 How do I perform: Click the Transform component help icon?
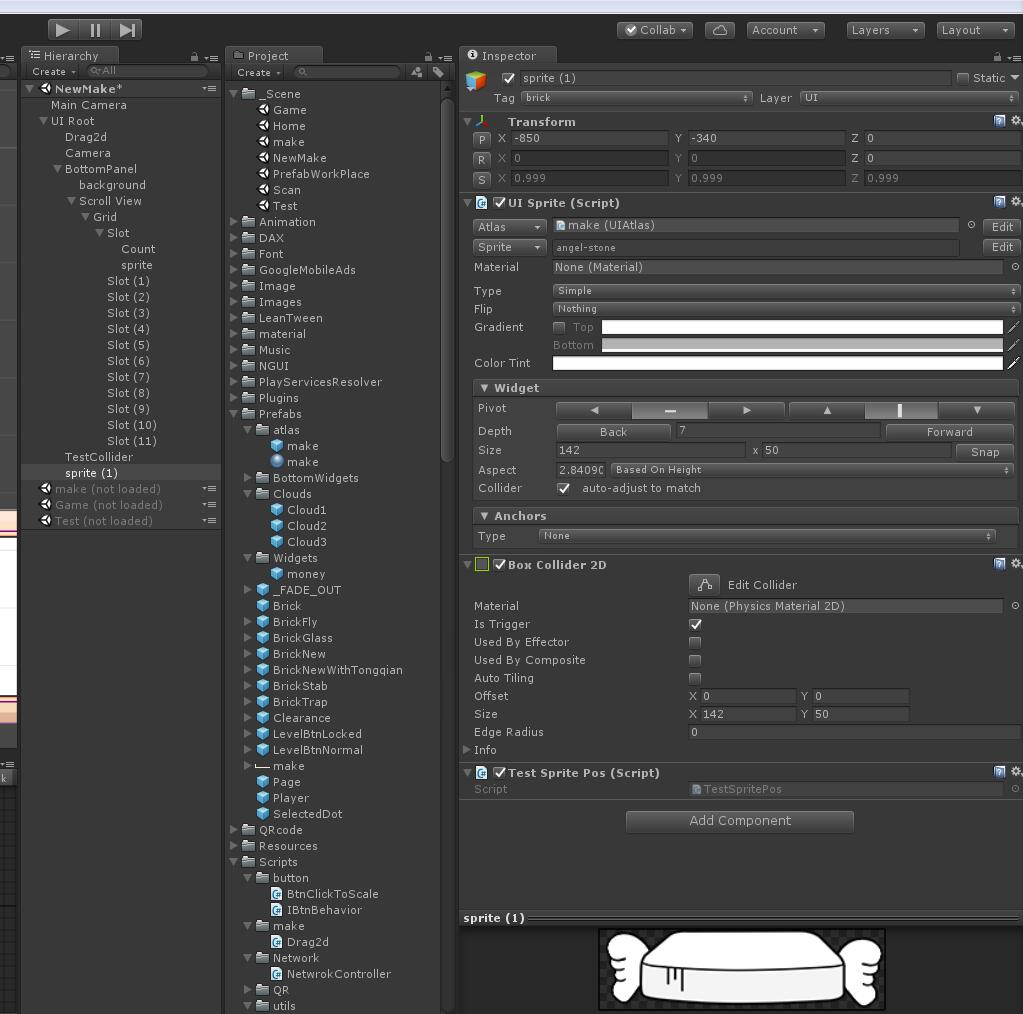pyautogui.click(x=1000, y=121)
